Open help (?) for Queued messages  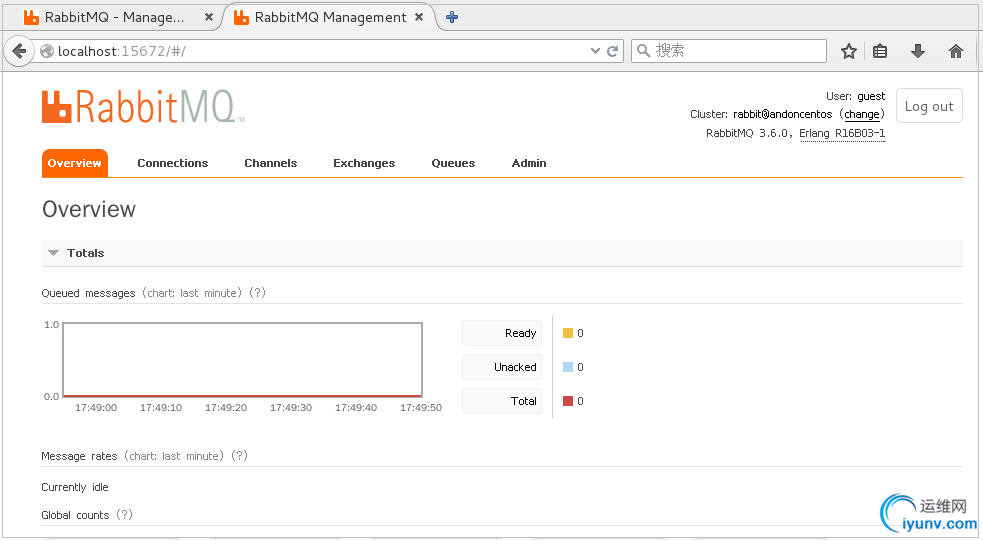click(x=257, y=293)
